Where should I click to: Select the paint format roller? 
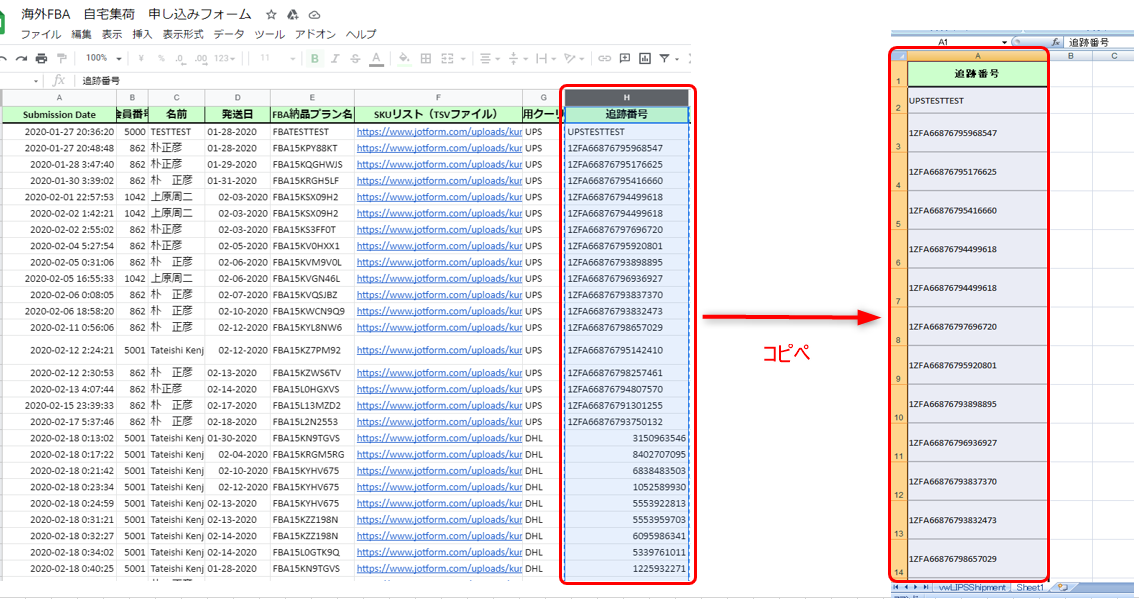tap(62, 59)
